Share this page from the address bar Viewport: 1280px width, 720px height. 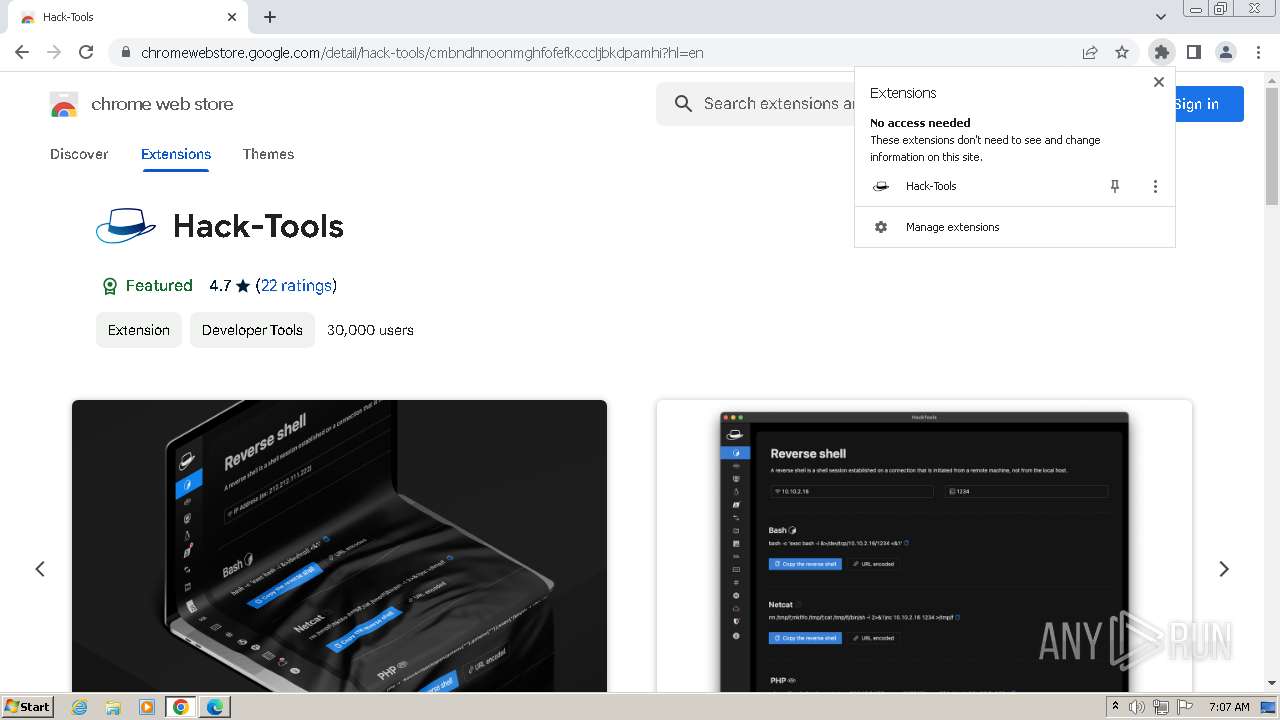click(x=1090, y=52)
